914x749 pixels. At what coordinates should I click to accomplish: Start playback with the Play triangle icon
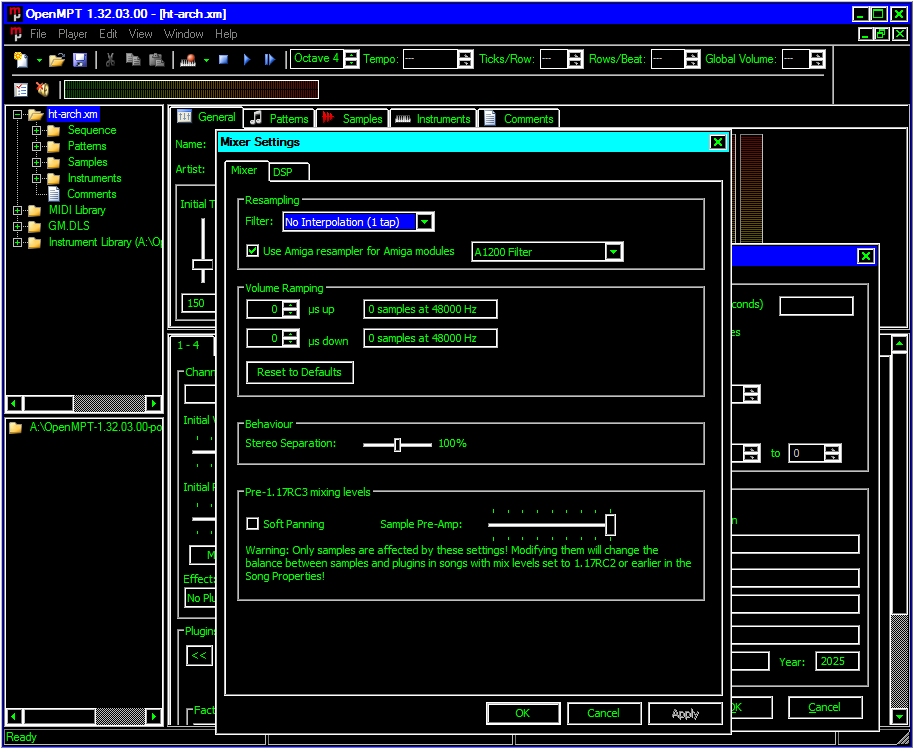pyautogui.click(x=247, y=59)
